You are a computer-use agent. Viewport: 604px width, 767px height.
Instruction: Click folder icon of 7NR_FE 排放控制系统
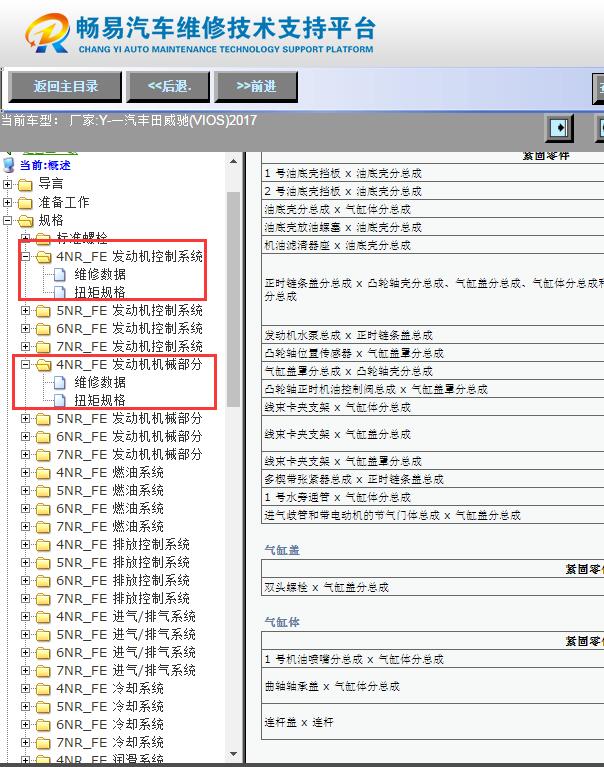(x=44, y=599)
